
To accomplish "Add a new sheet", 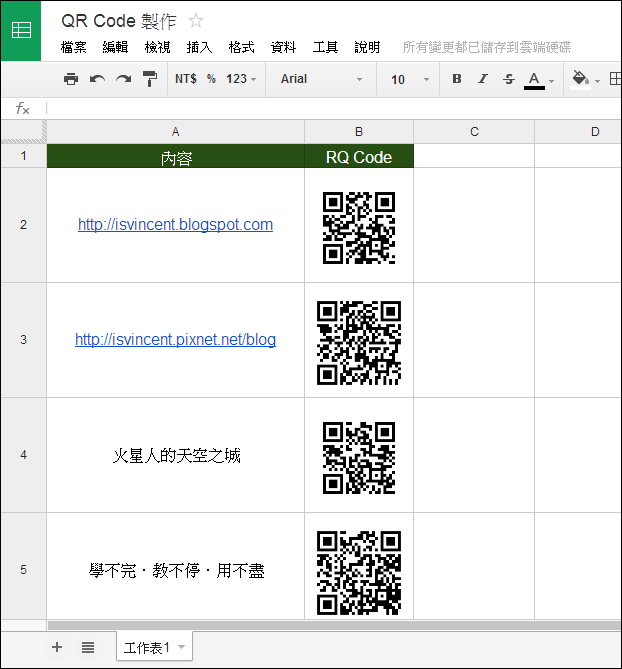I will point(57,647).
